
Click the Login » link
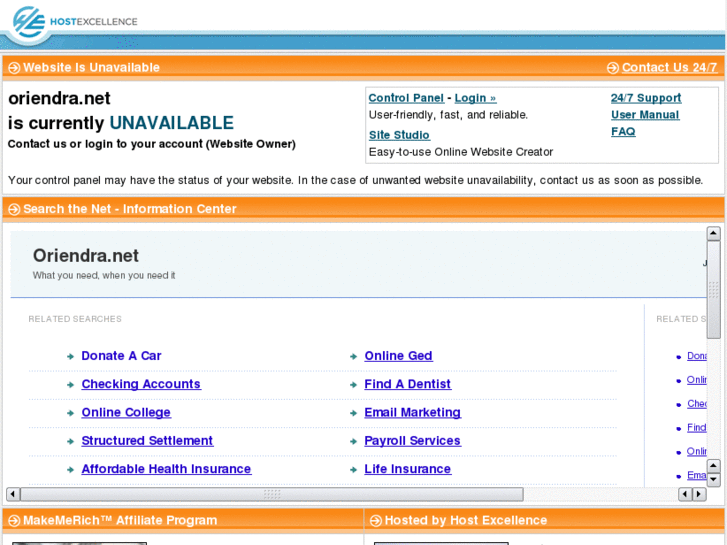(475, 98)
